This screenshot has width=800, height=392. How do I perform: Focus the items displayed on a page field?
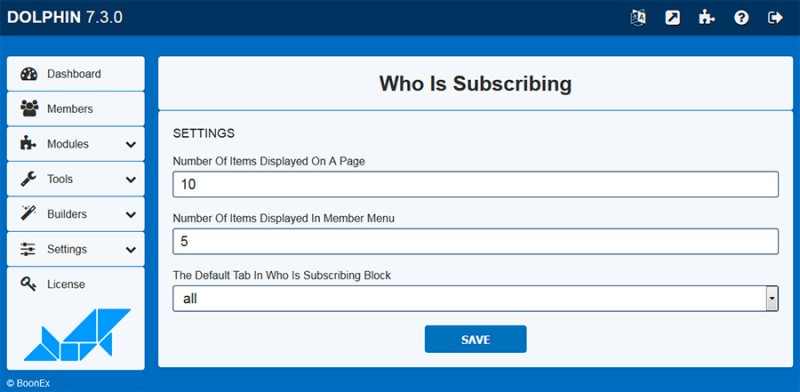point(476,184)
